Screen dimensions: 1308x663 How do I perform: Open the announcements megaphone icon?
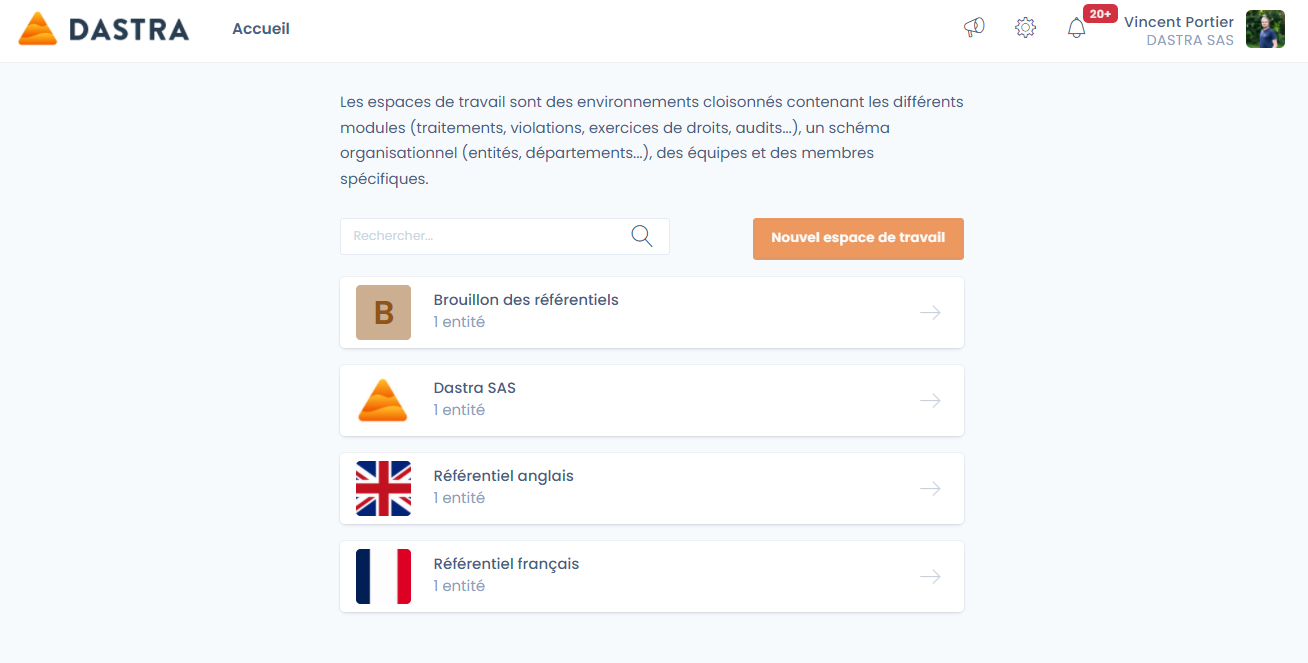pos(974,28)
